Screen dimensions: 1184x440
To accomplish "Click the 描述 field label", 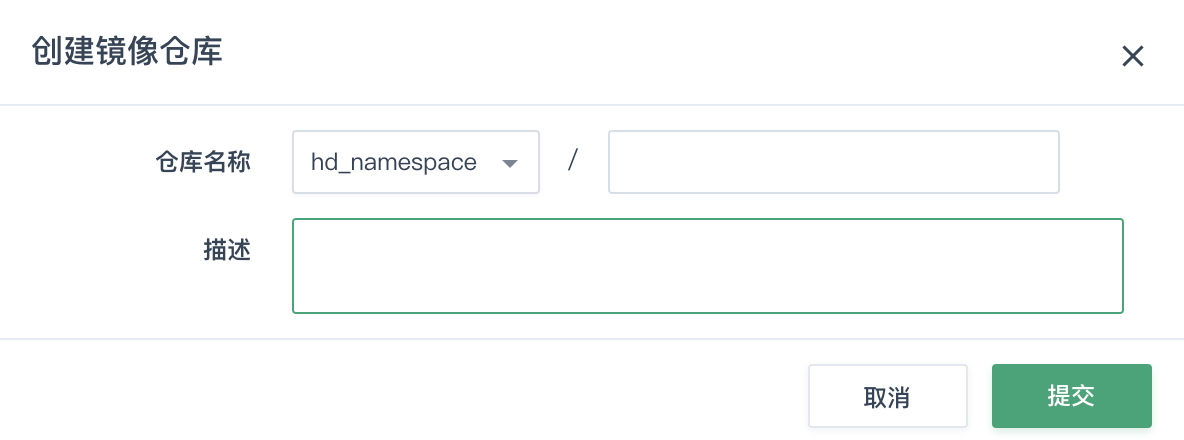I will pos(227,251).
